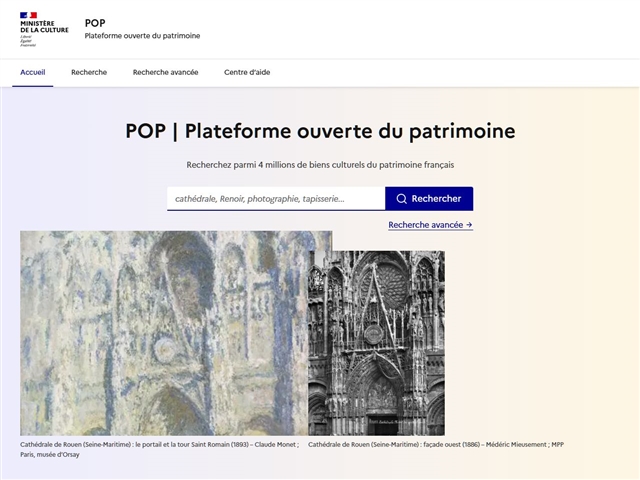
Task: Click the 'Plateforme ouverte du patrimoine' header subtitle
Action: click(142, 36)
